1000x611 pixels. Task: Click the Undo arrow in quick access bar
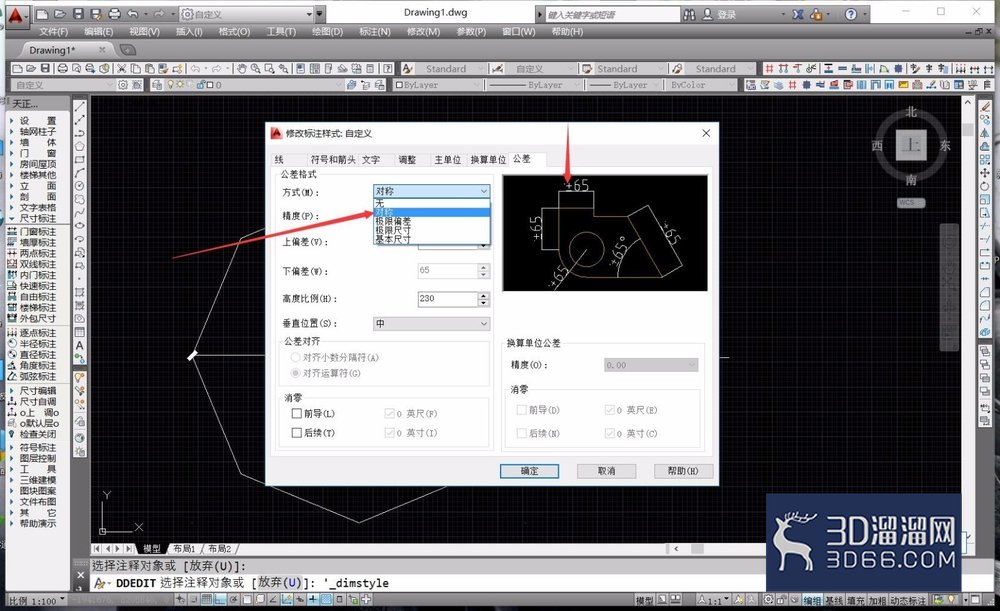(x=133, y=13)
